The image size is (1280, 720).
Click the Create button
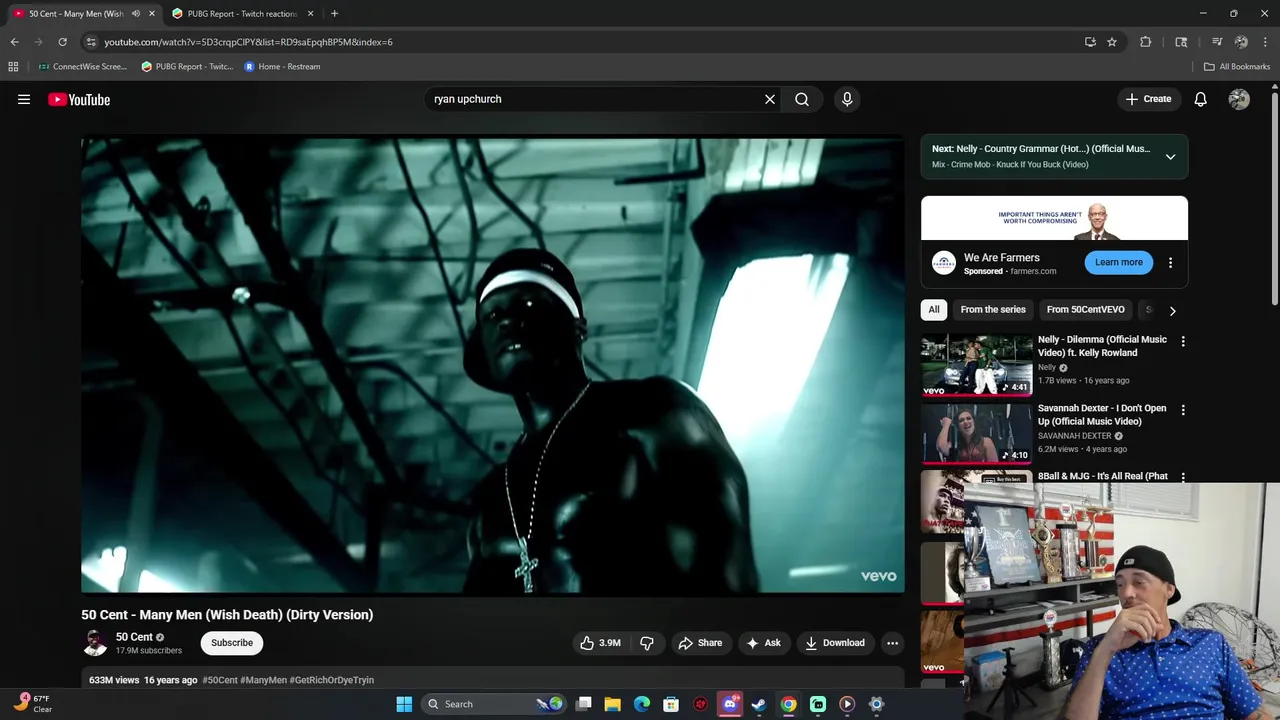coord(1148,99)
